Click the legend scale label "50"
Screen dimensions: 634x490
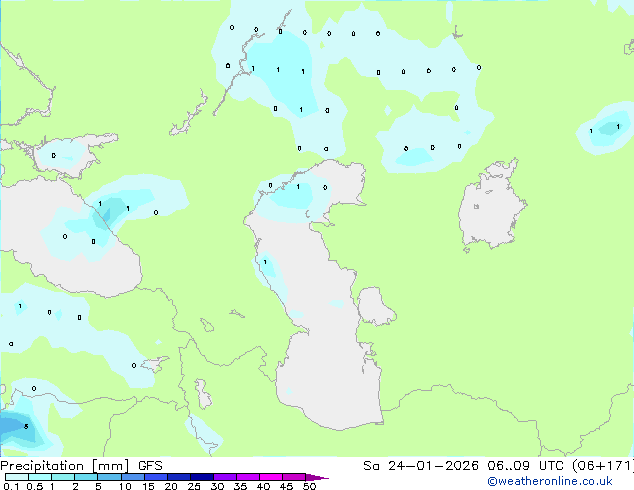point(309,486)
